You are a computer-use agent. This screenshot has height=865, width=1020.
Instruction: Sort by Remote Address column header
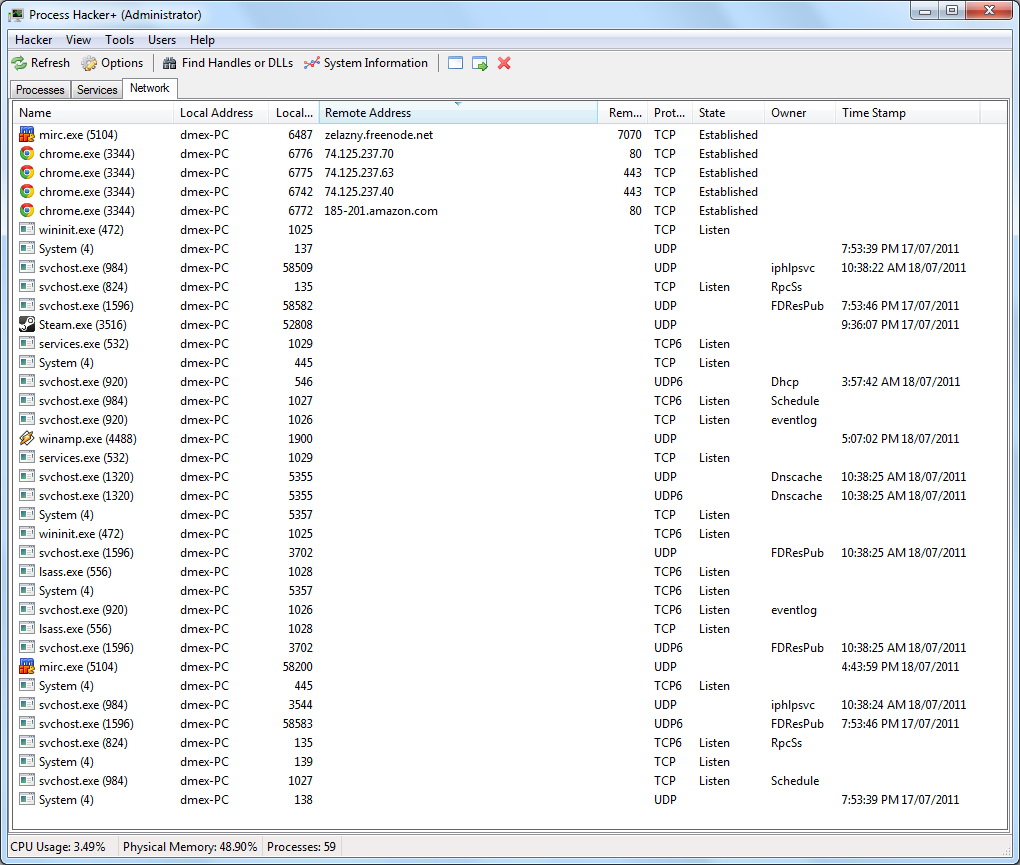(458, 113)
